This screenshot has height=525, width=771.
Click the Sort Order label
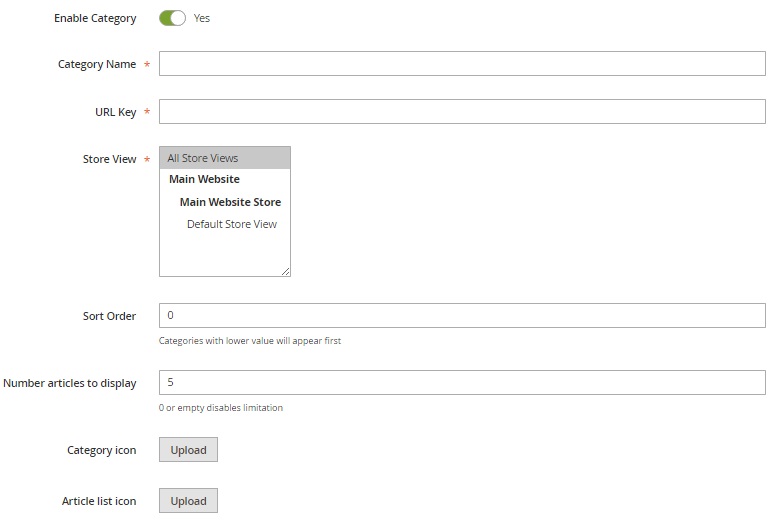pos(109,317)
